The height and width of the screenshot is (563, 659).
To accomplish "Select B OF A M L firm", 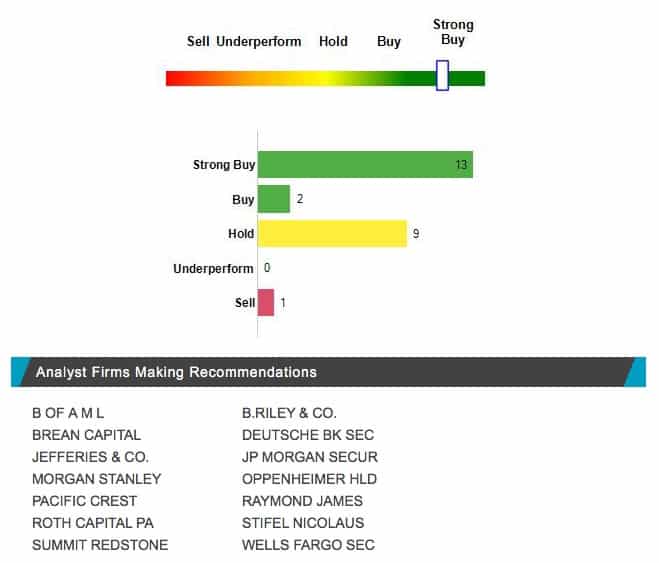I will click(x=68, y=413).
